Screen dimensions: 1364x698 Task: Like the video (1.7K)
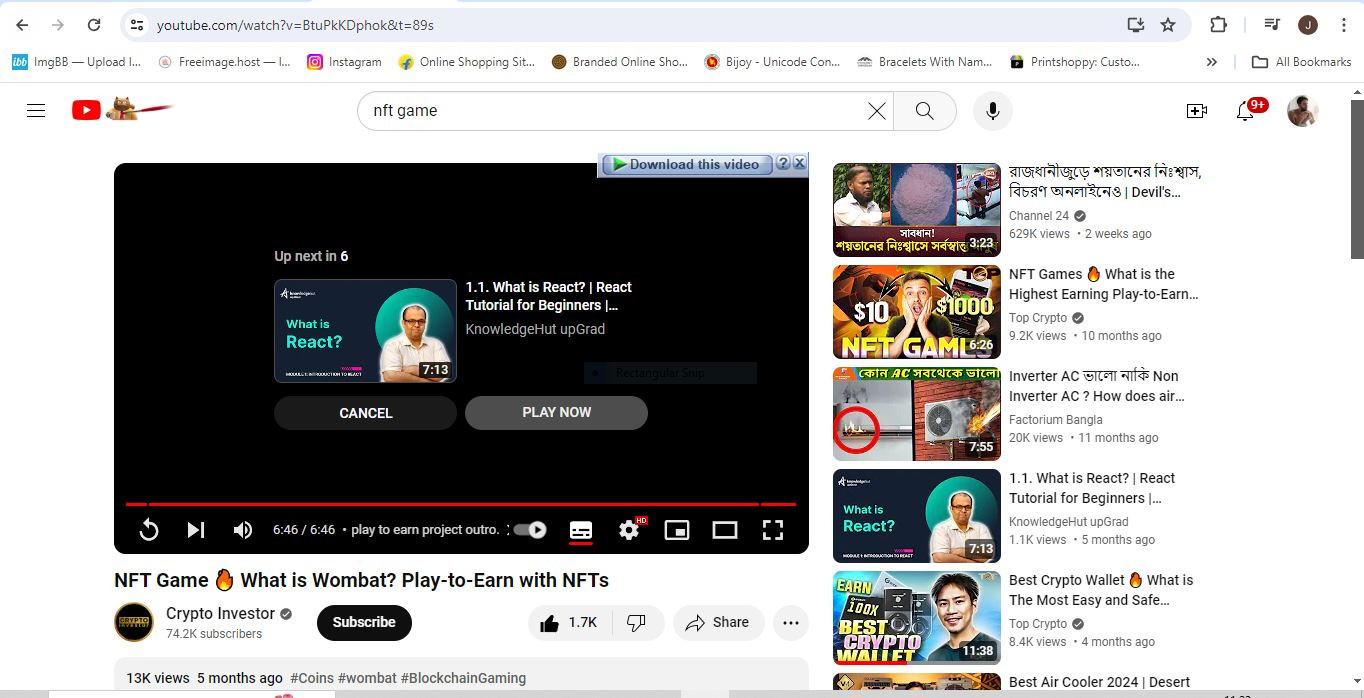569,623
